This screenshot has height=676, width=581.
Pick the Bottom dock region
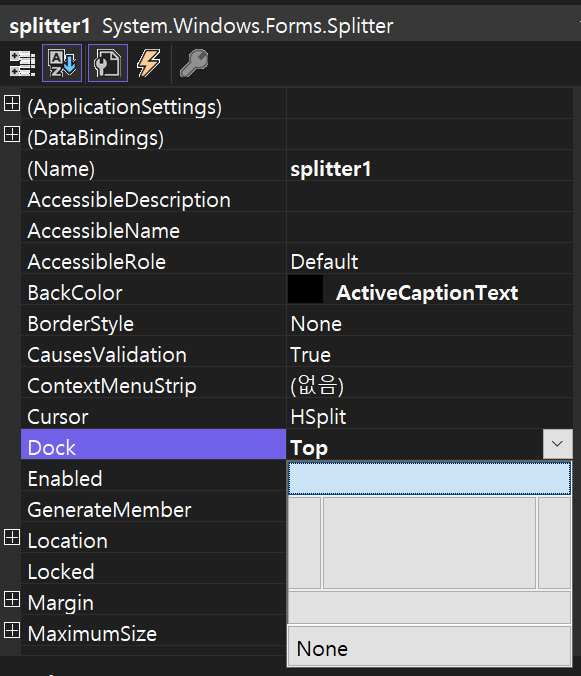(x=429, y=607)
